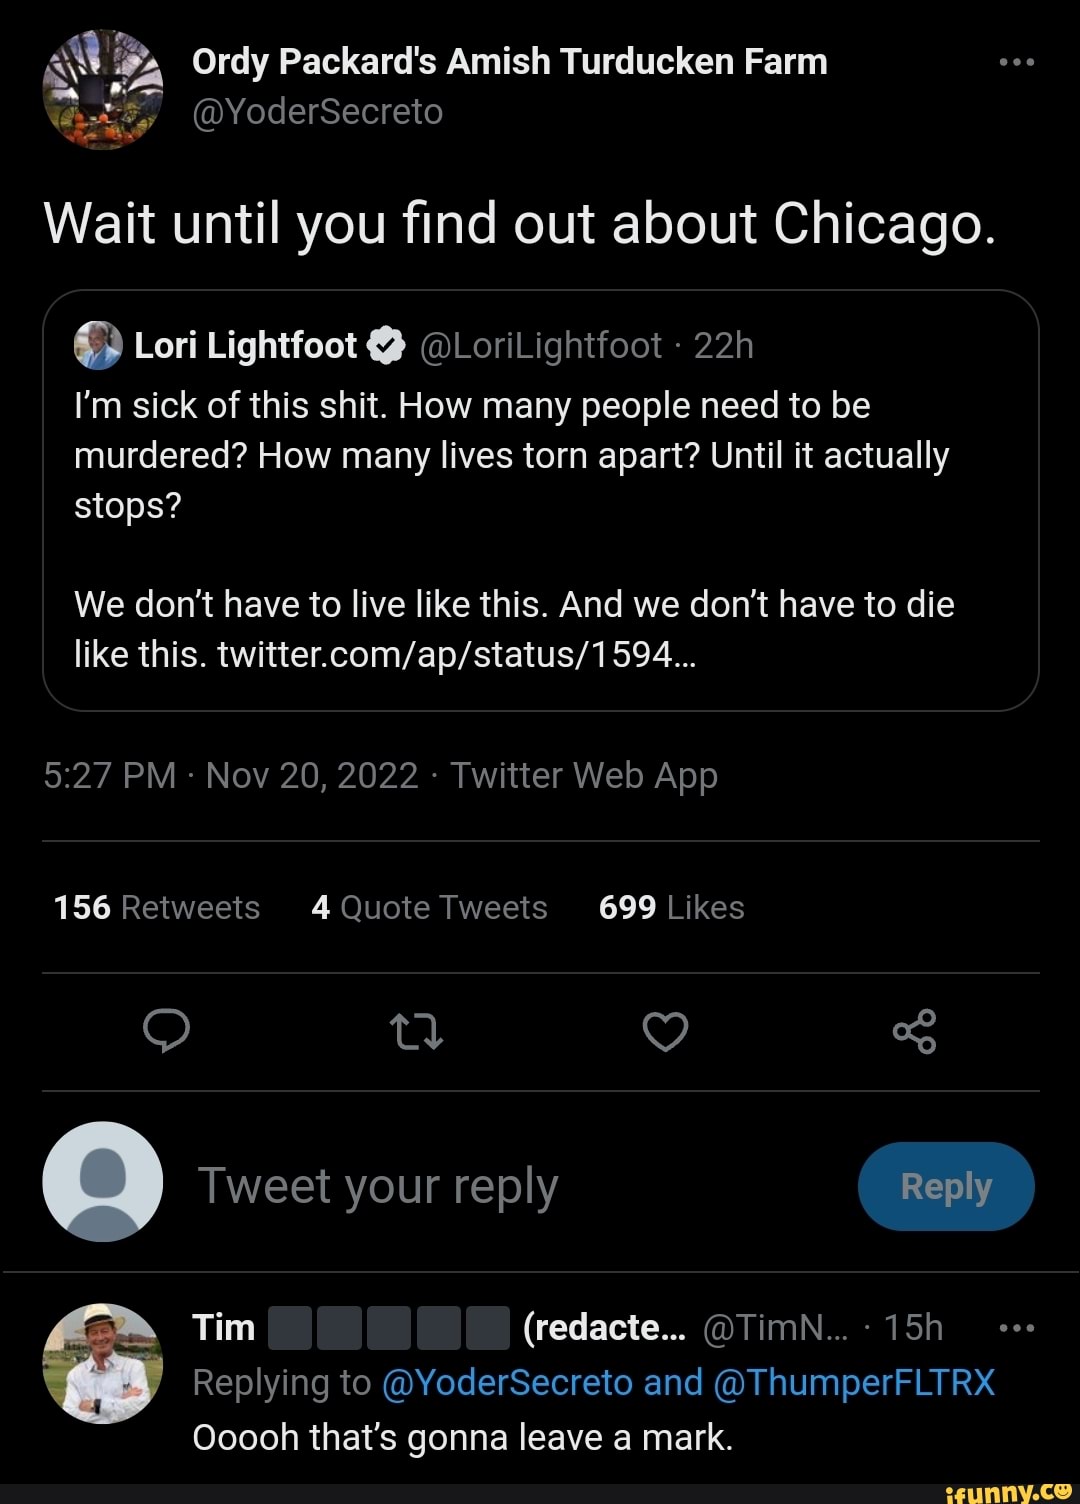View the 4 Quote Tweets

click(x=429, y=907)
